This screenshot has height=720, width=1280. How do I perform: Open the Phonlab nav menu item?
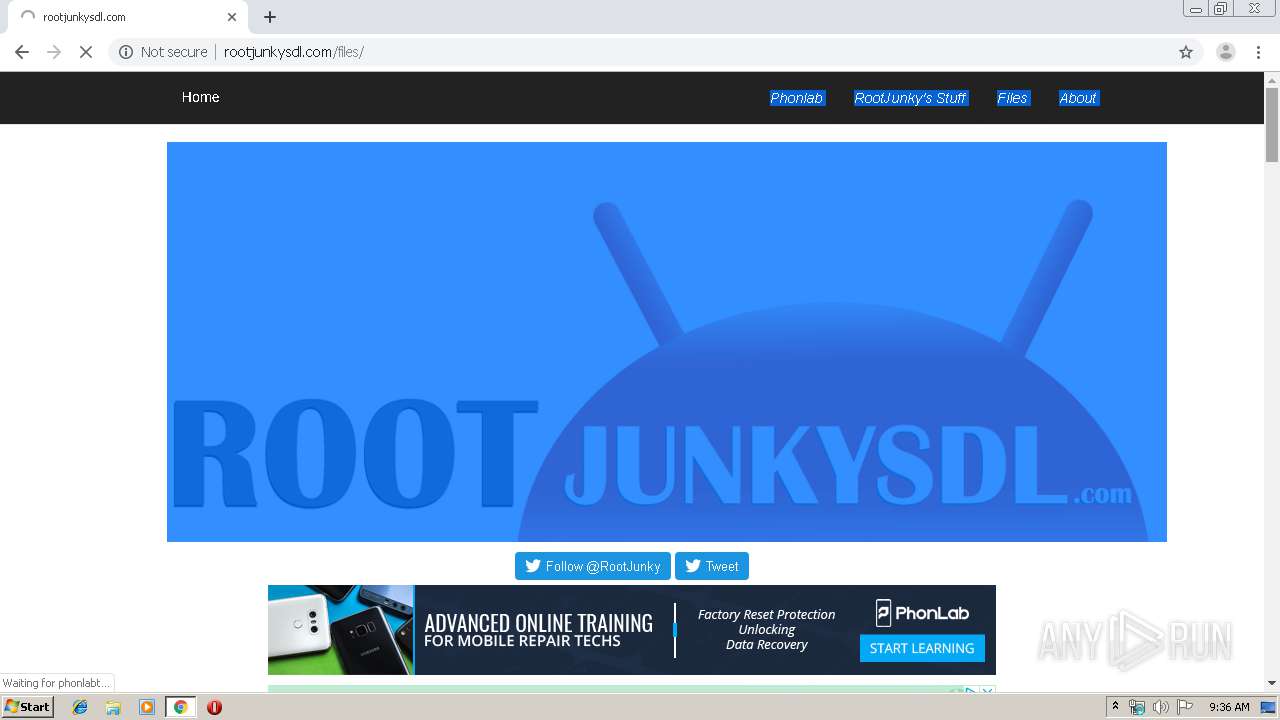(797, 98)
